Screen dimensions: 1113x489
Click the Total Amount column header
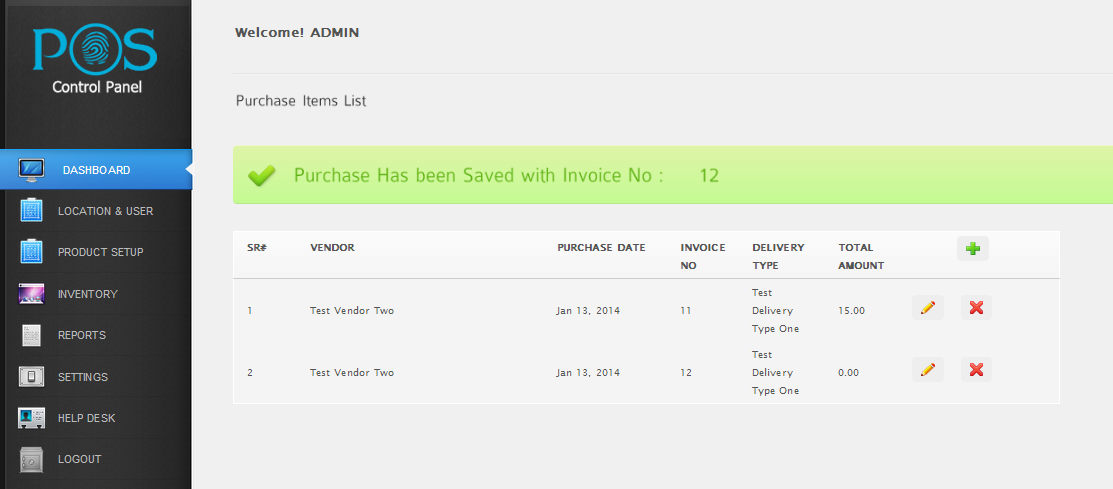pos(861,256)
